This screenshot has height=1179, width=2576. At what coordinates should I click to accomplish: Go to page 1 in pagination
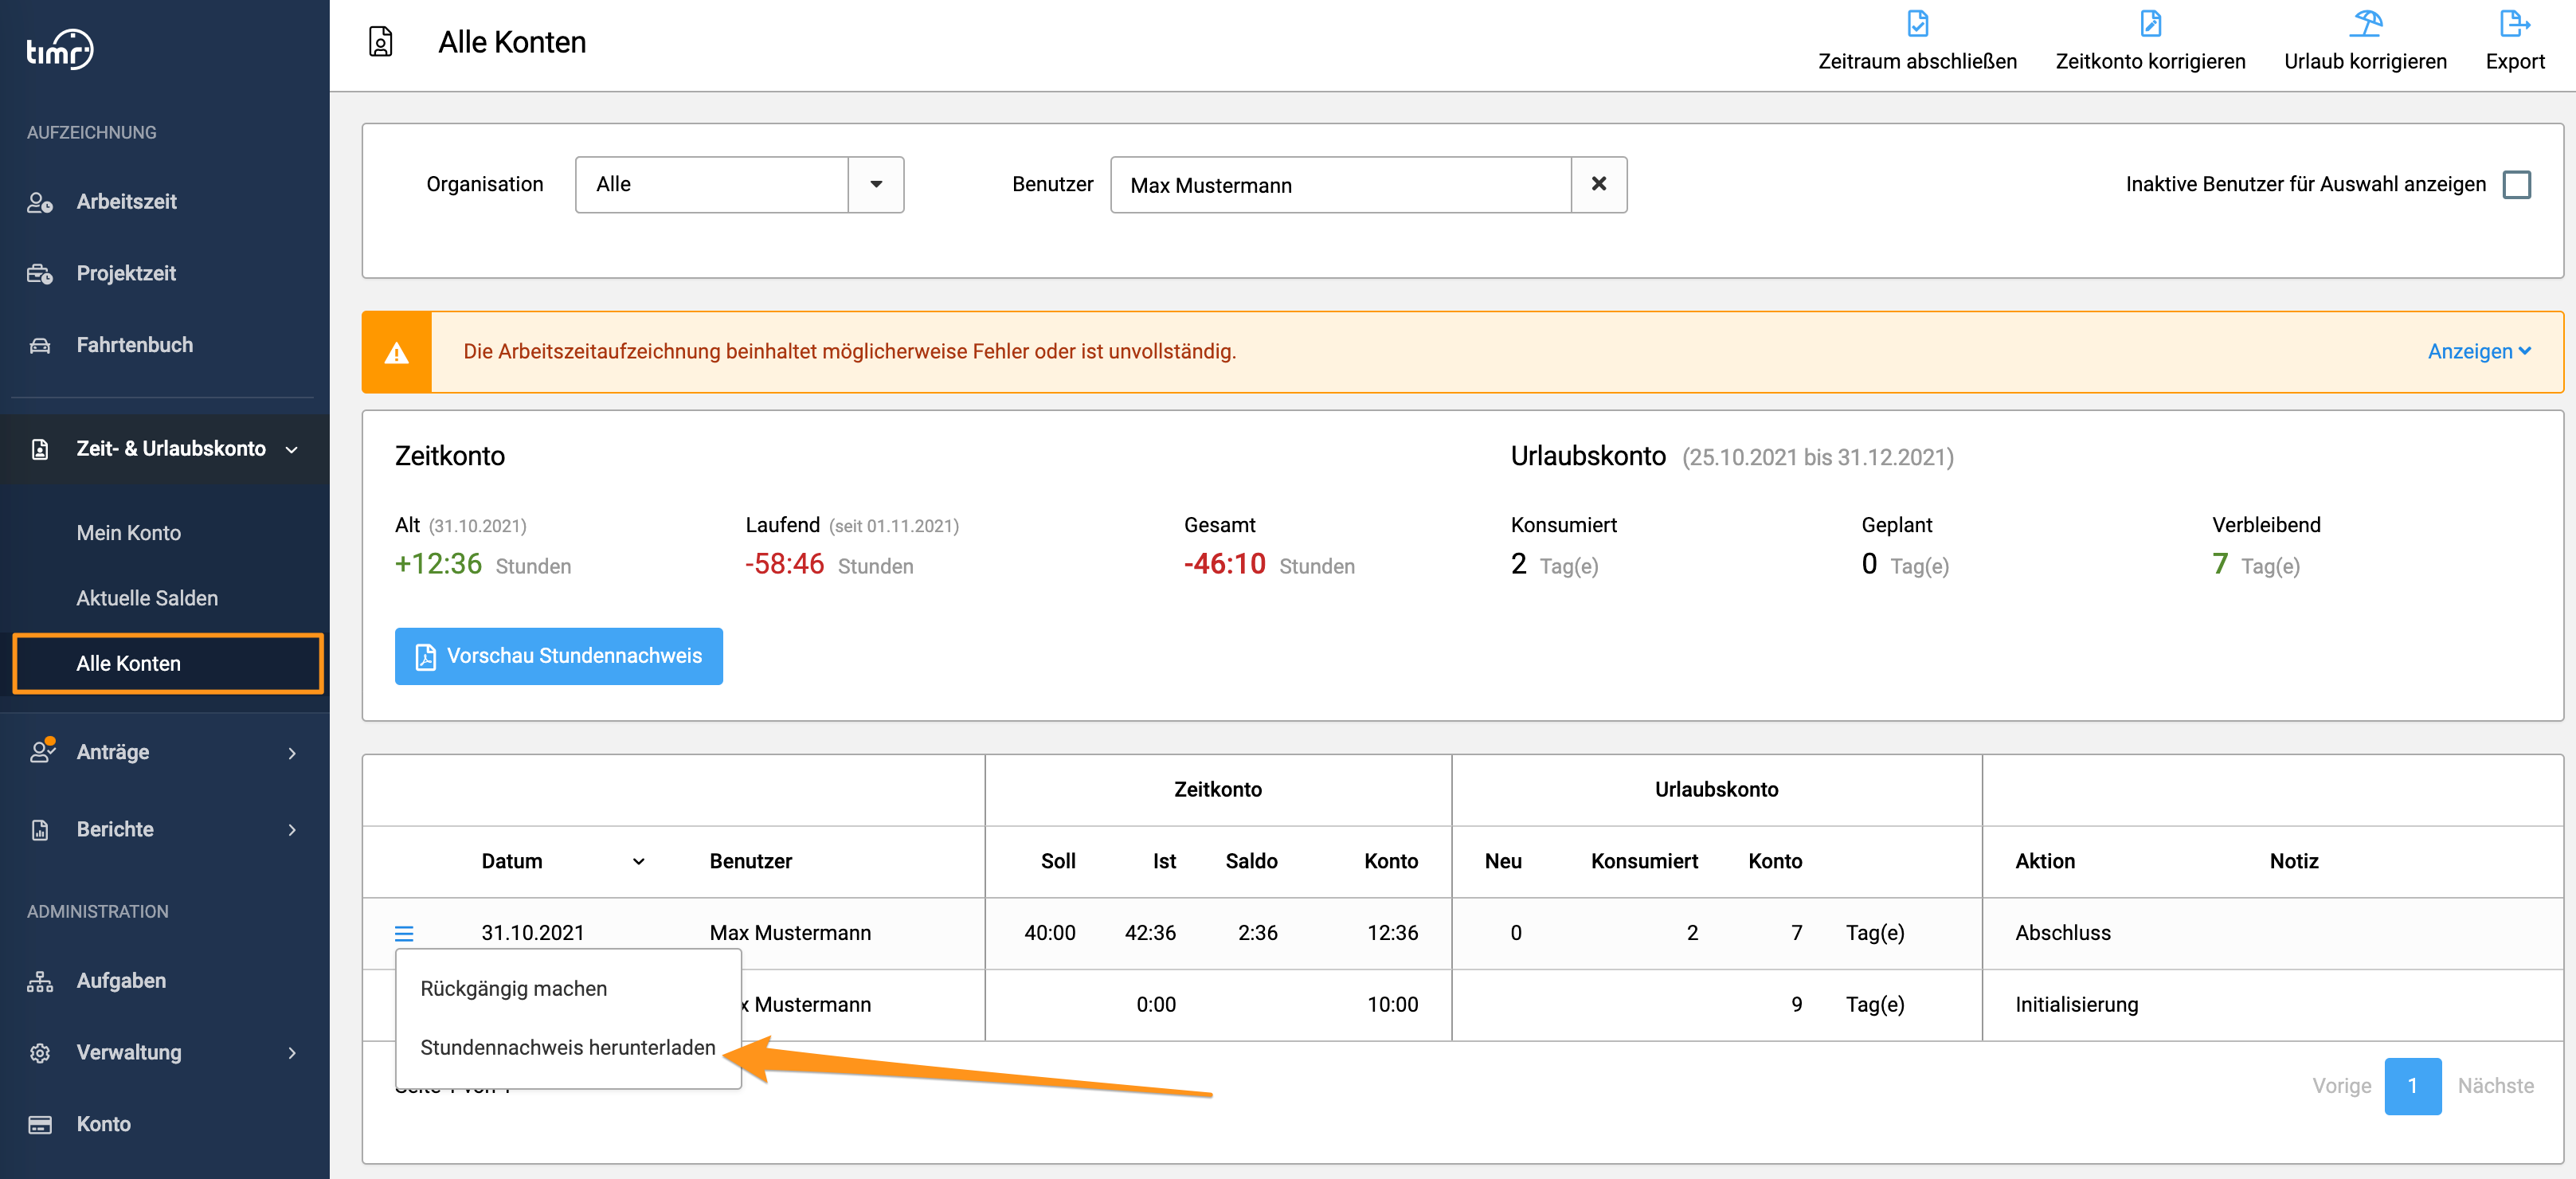(x=2412, y=1085)
